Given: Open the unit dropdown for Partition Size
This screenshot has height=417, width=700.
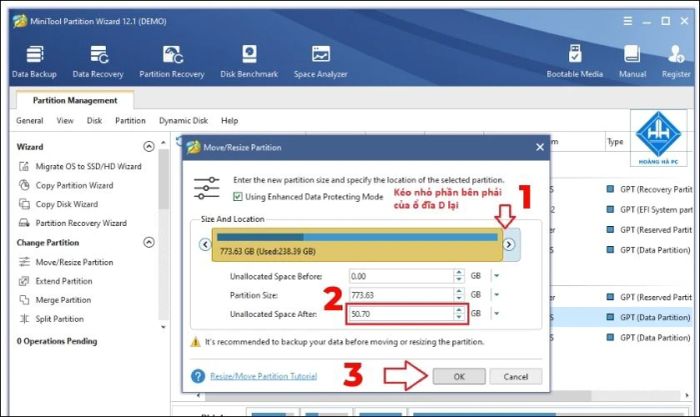Looking at the screenshot, I should click(496, 295).
